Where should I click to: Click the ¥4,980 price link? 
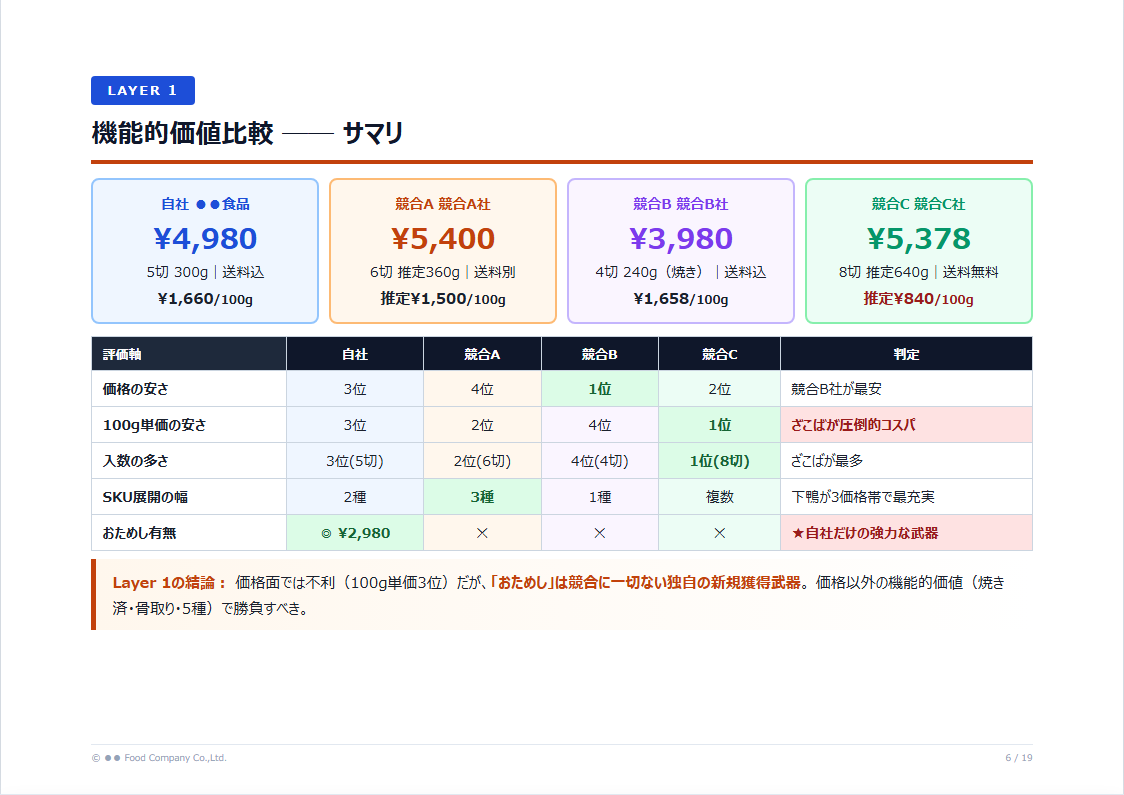(x=204, y=238)
